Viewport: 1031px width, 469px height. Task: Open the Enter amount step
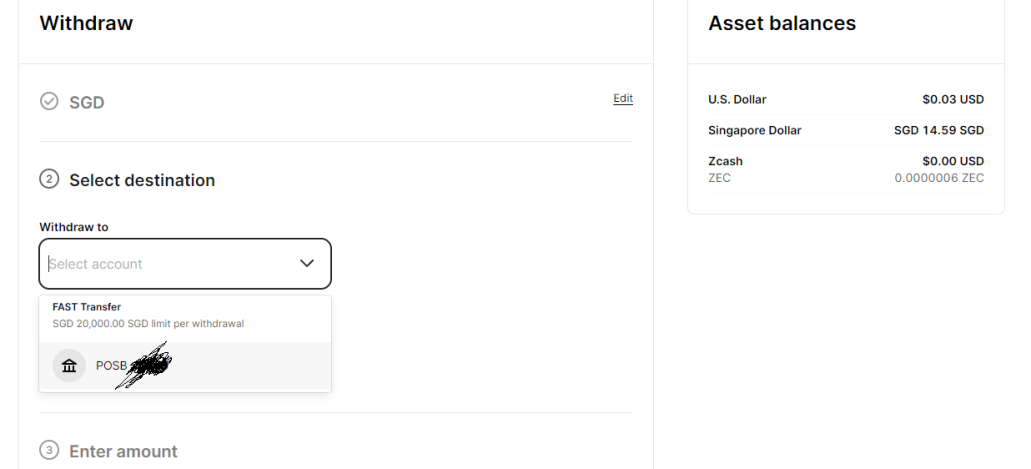pyautogui.click(x=123, y=451)
